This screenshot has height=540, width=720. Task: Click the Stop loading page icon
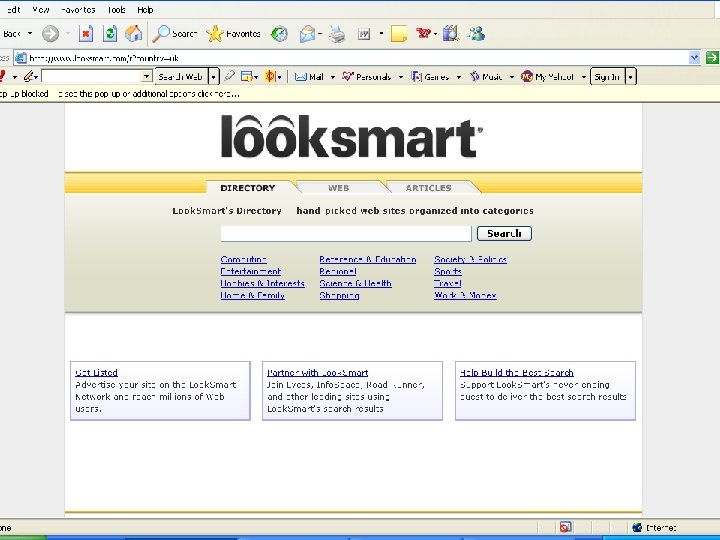[86, 34]
